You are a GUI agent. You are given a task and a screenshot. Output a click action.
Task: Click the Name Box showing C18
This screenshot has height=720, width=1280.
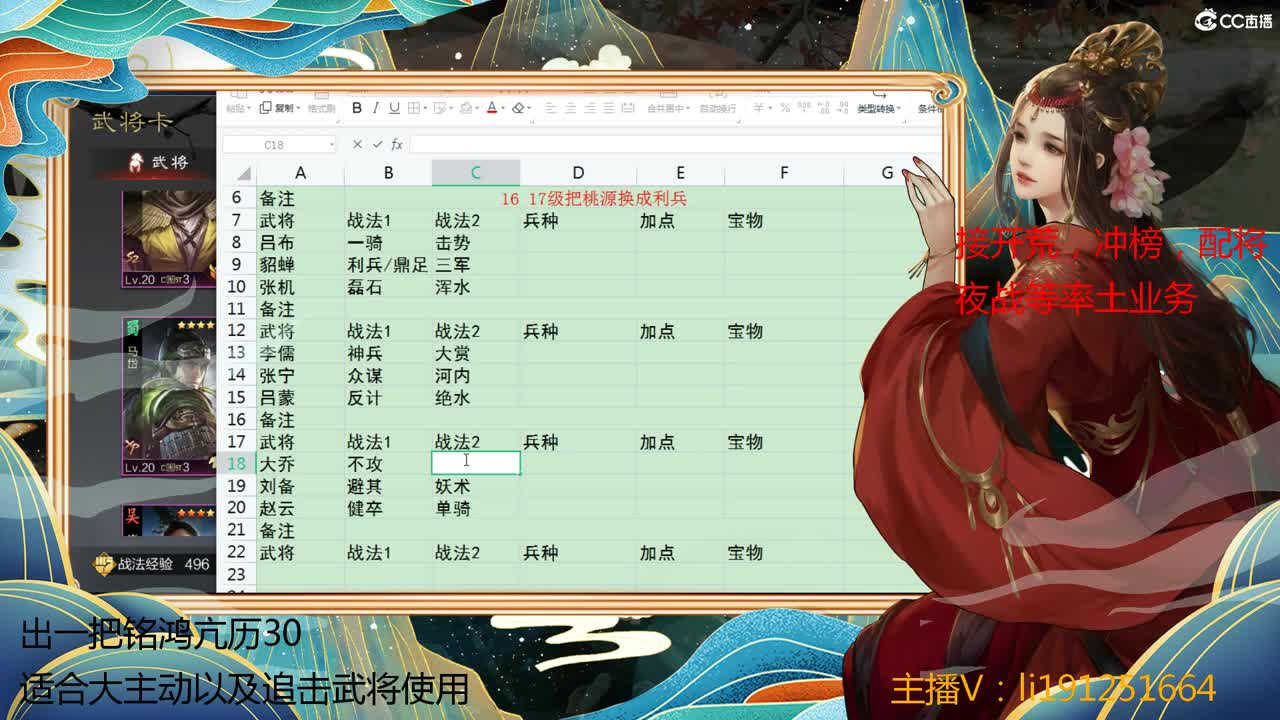coord(279,145)
